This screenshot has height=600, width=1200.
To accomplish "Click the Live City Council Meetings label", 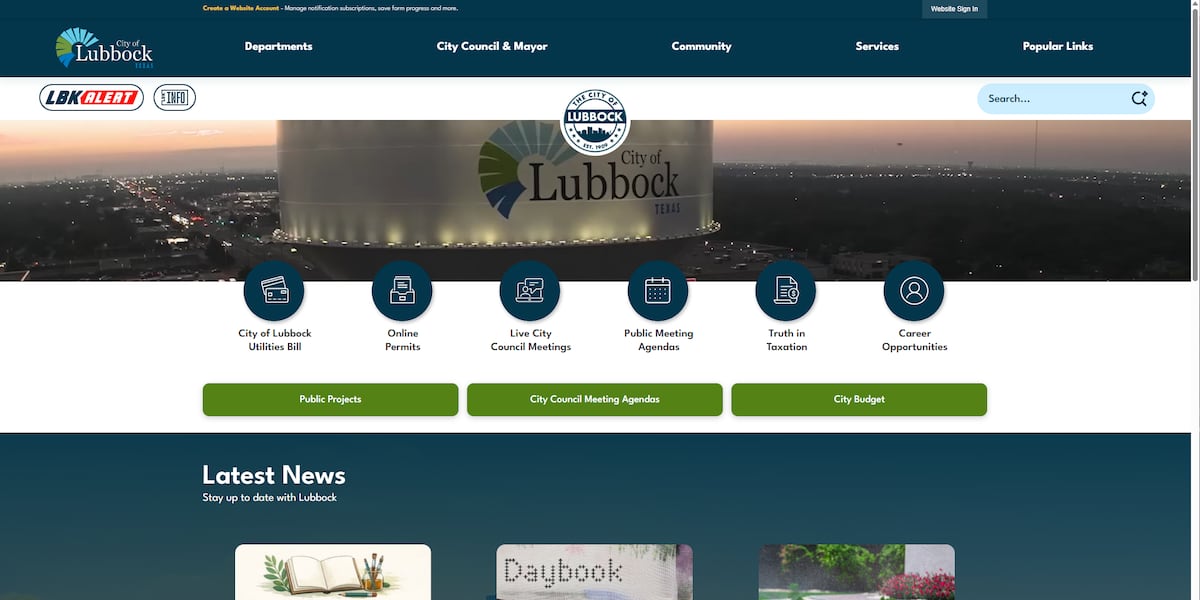I will pyautogui.click(x=531, y=340).
